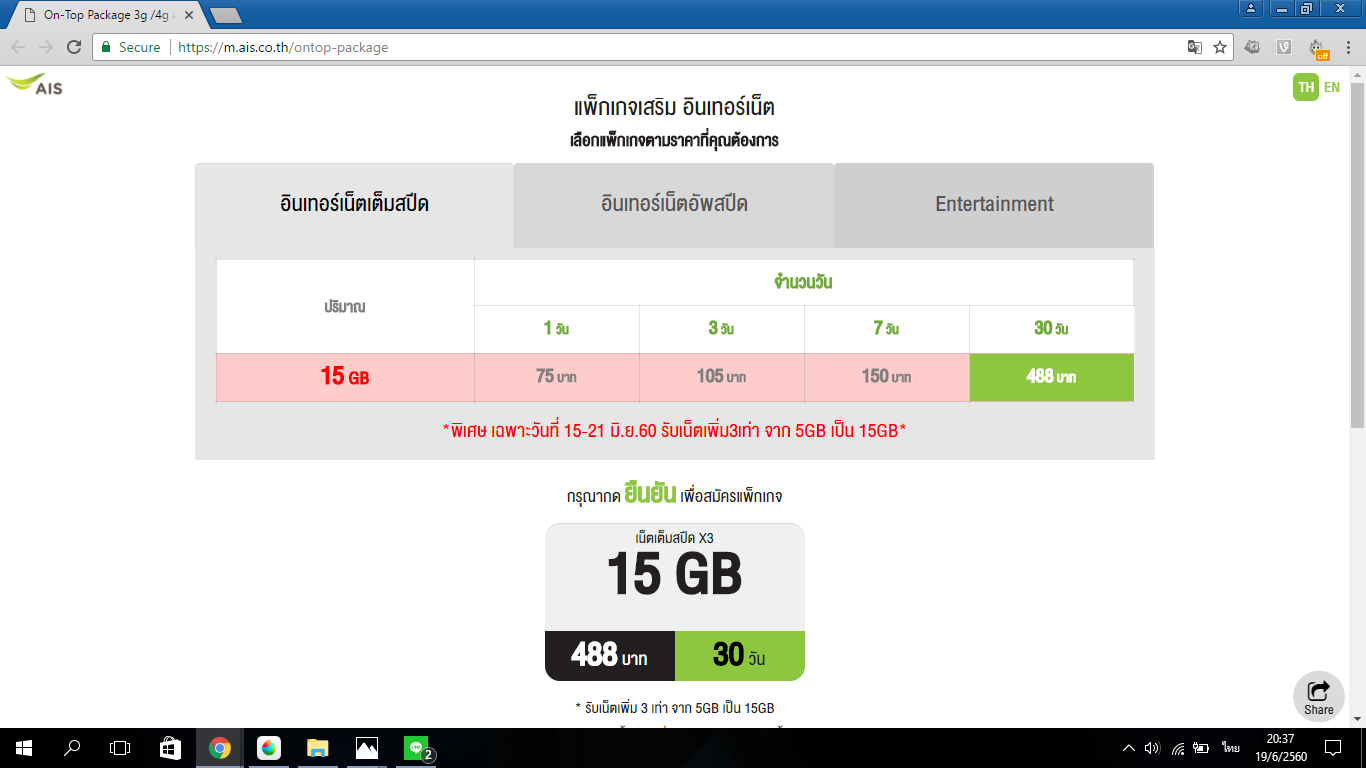Switch language to EN
1366x768 pixels.
[1332, 87]
